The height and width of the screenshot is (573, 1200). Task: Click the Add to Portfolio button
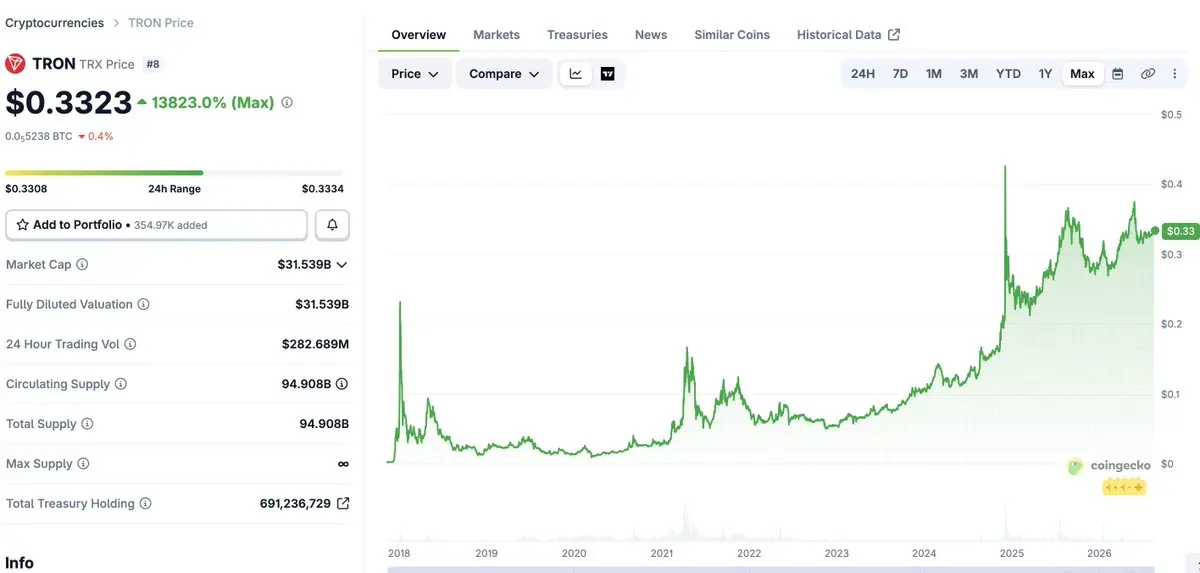tap(156, 225)
